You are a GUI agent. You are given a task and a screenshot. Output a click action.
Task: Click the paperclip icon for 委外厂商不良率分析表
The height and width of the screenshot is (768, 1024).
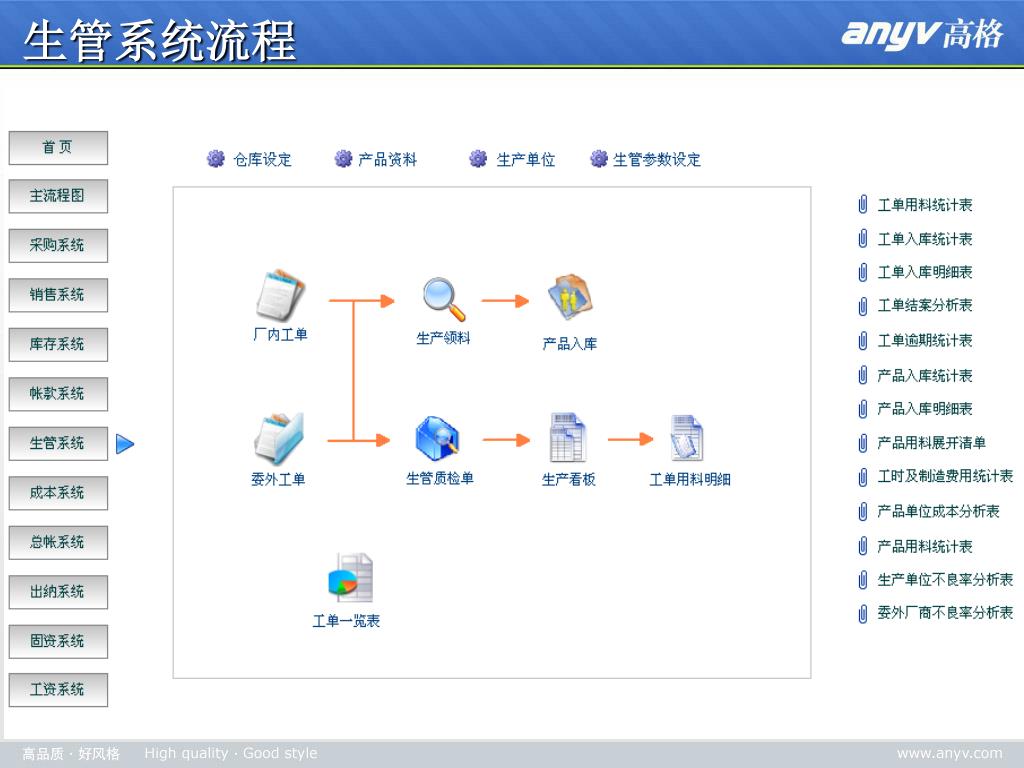863,614
